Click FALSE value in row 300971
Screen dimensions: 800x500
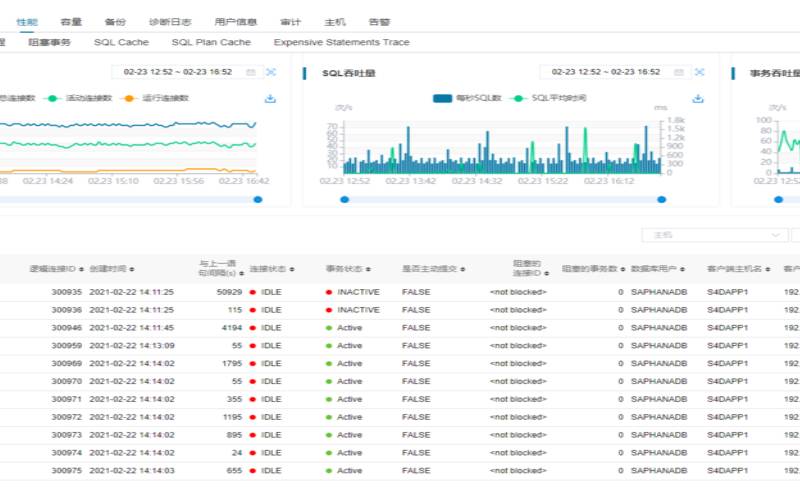pos(416,399)
